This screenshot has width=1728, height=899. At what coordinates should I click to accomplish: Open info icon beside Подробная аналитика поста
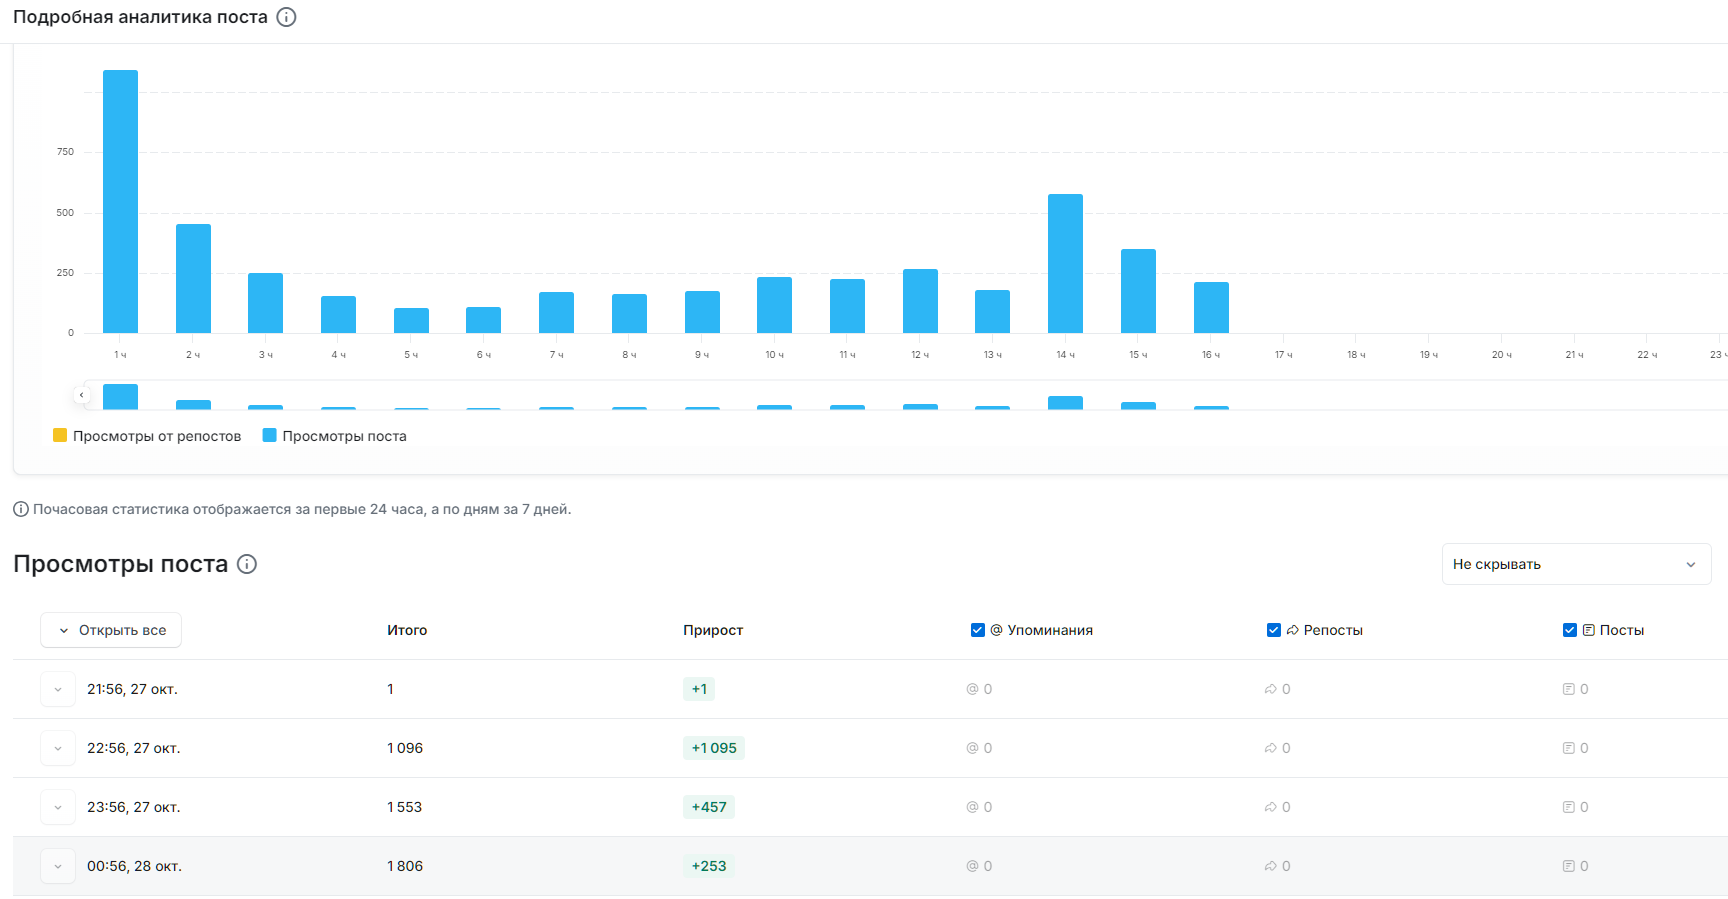[x=286, y=17]
